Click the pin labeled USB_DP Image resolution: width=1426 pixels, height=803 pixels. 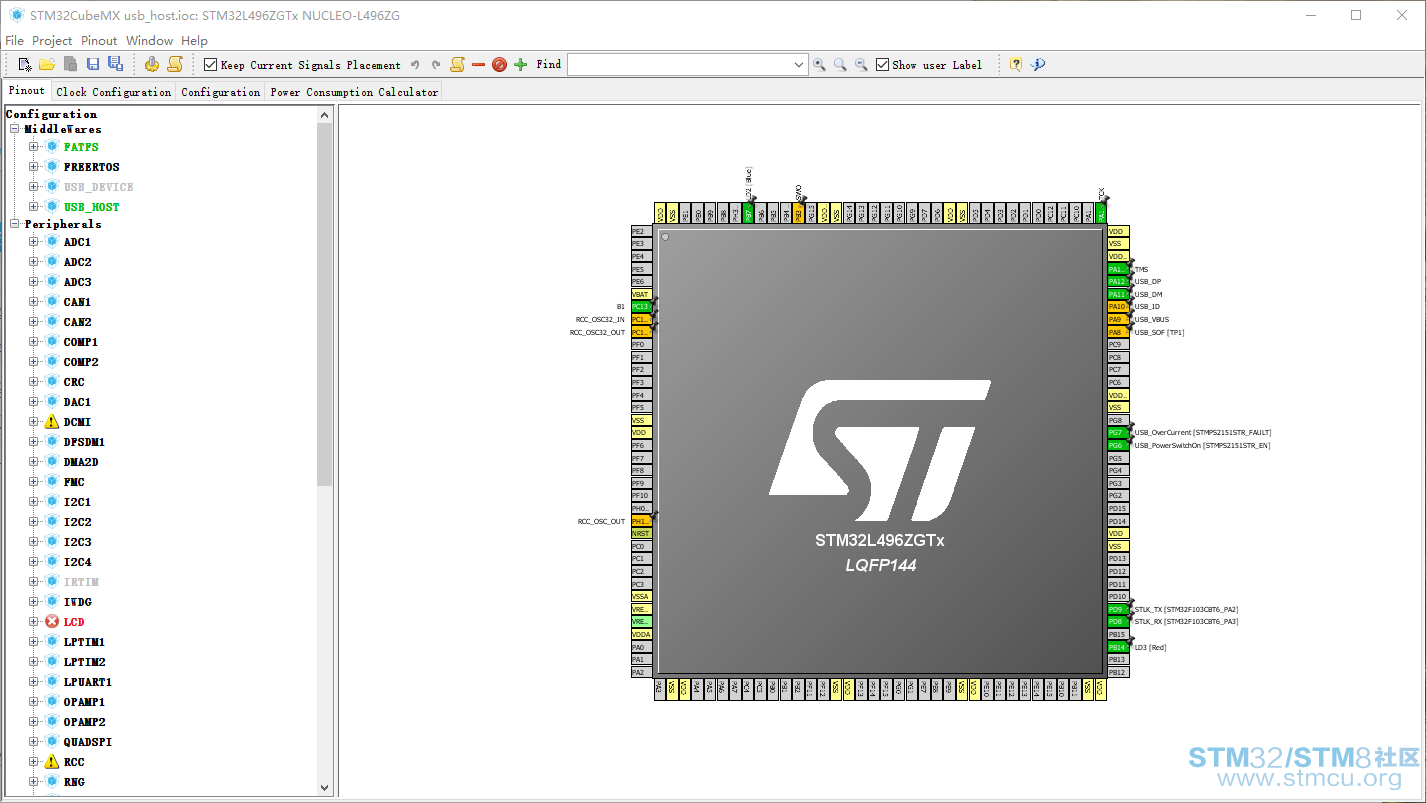[1118, 282]
